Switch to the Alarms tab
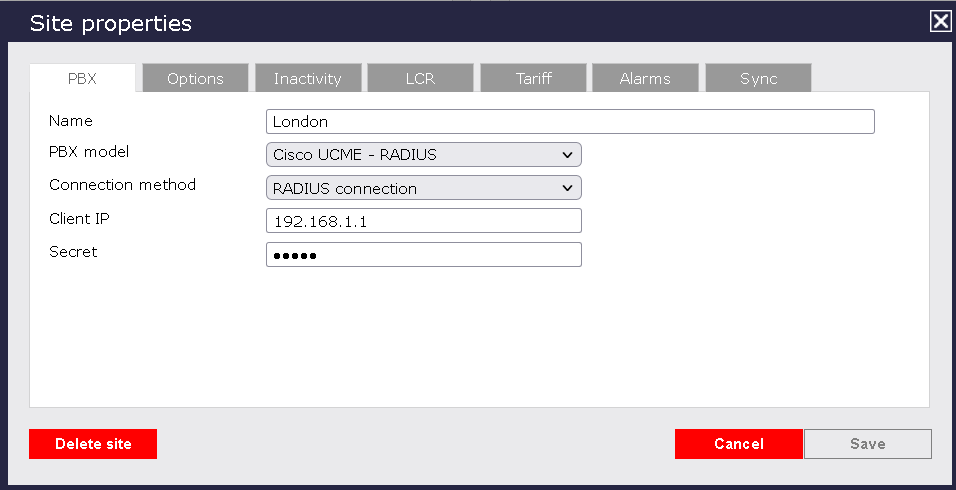 645,78
